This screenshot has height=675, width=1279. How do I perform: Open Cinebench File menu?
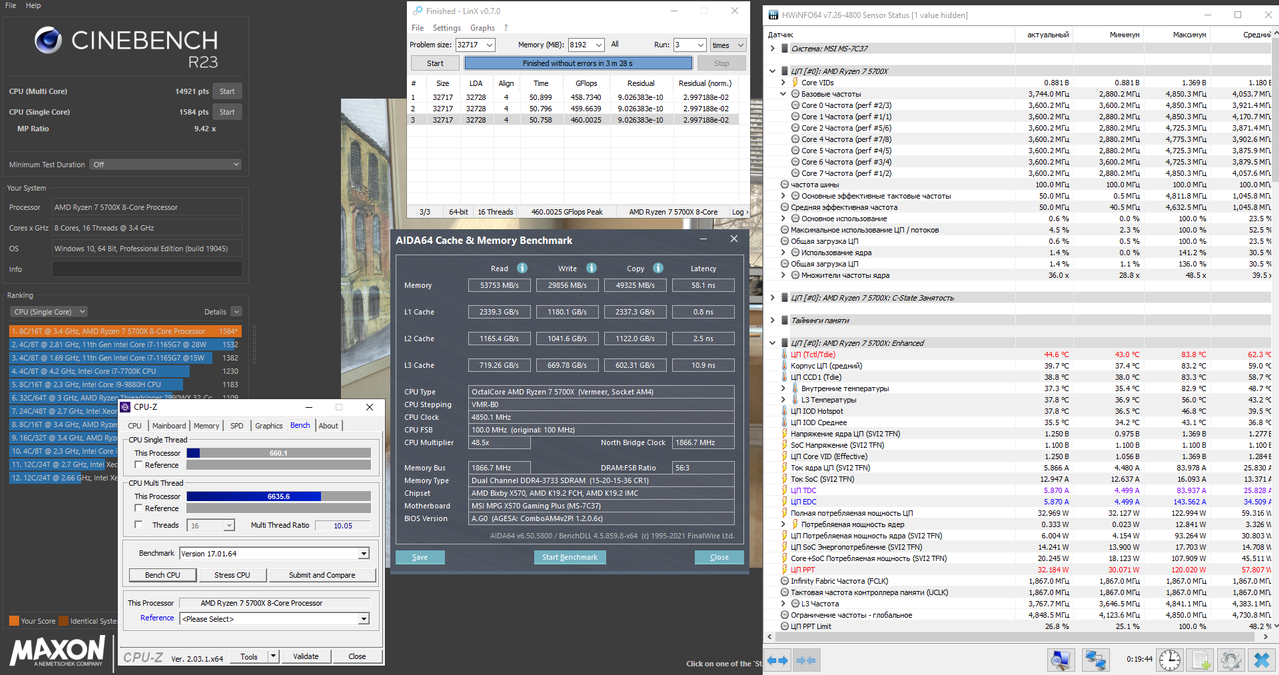coord(11,6)
